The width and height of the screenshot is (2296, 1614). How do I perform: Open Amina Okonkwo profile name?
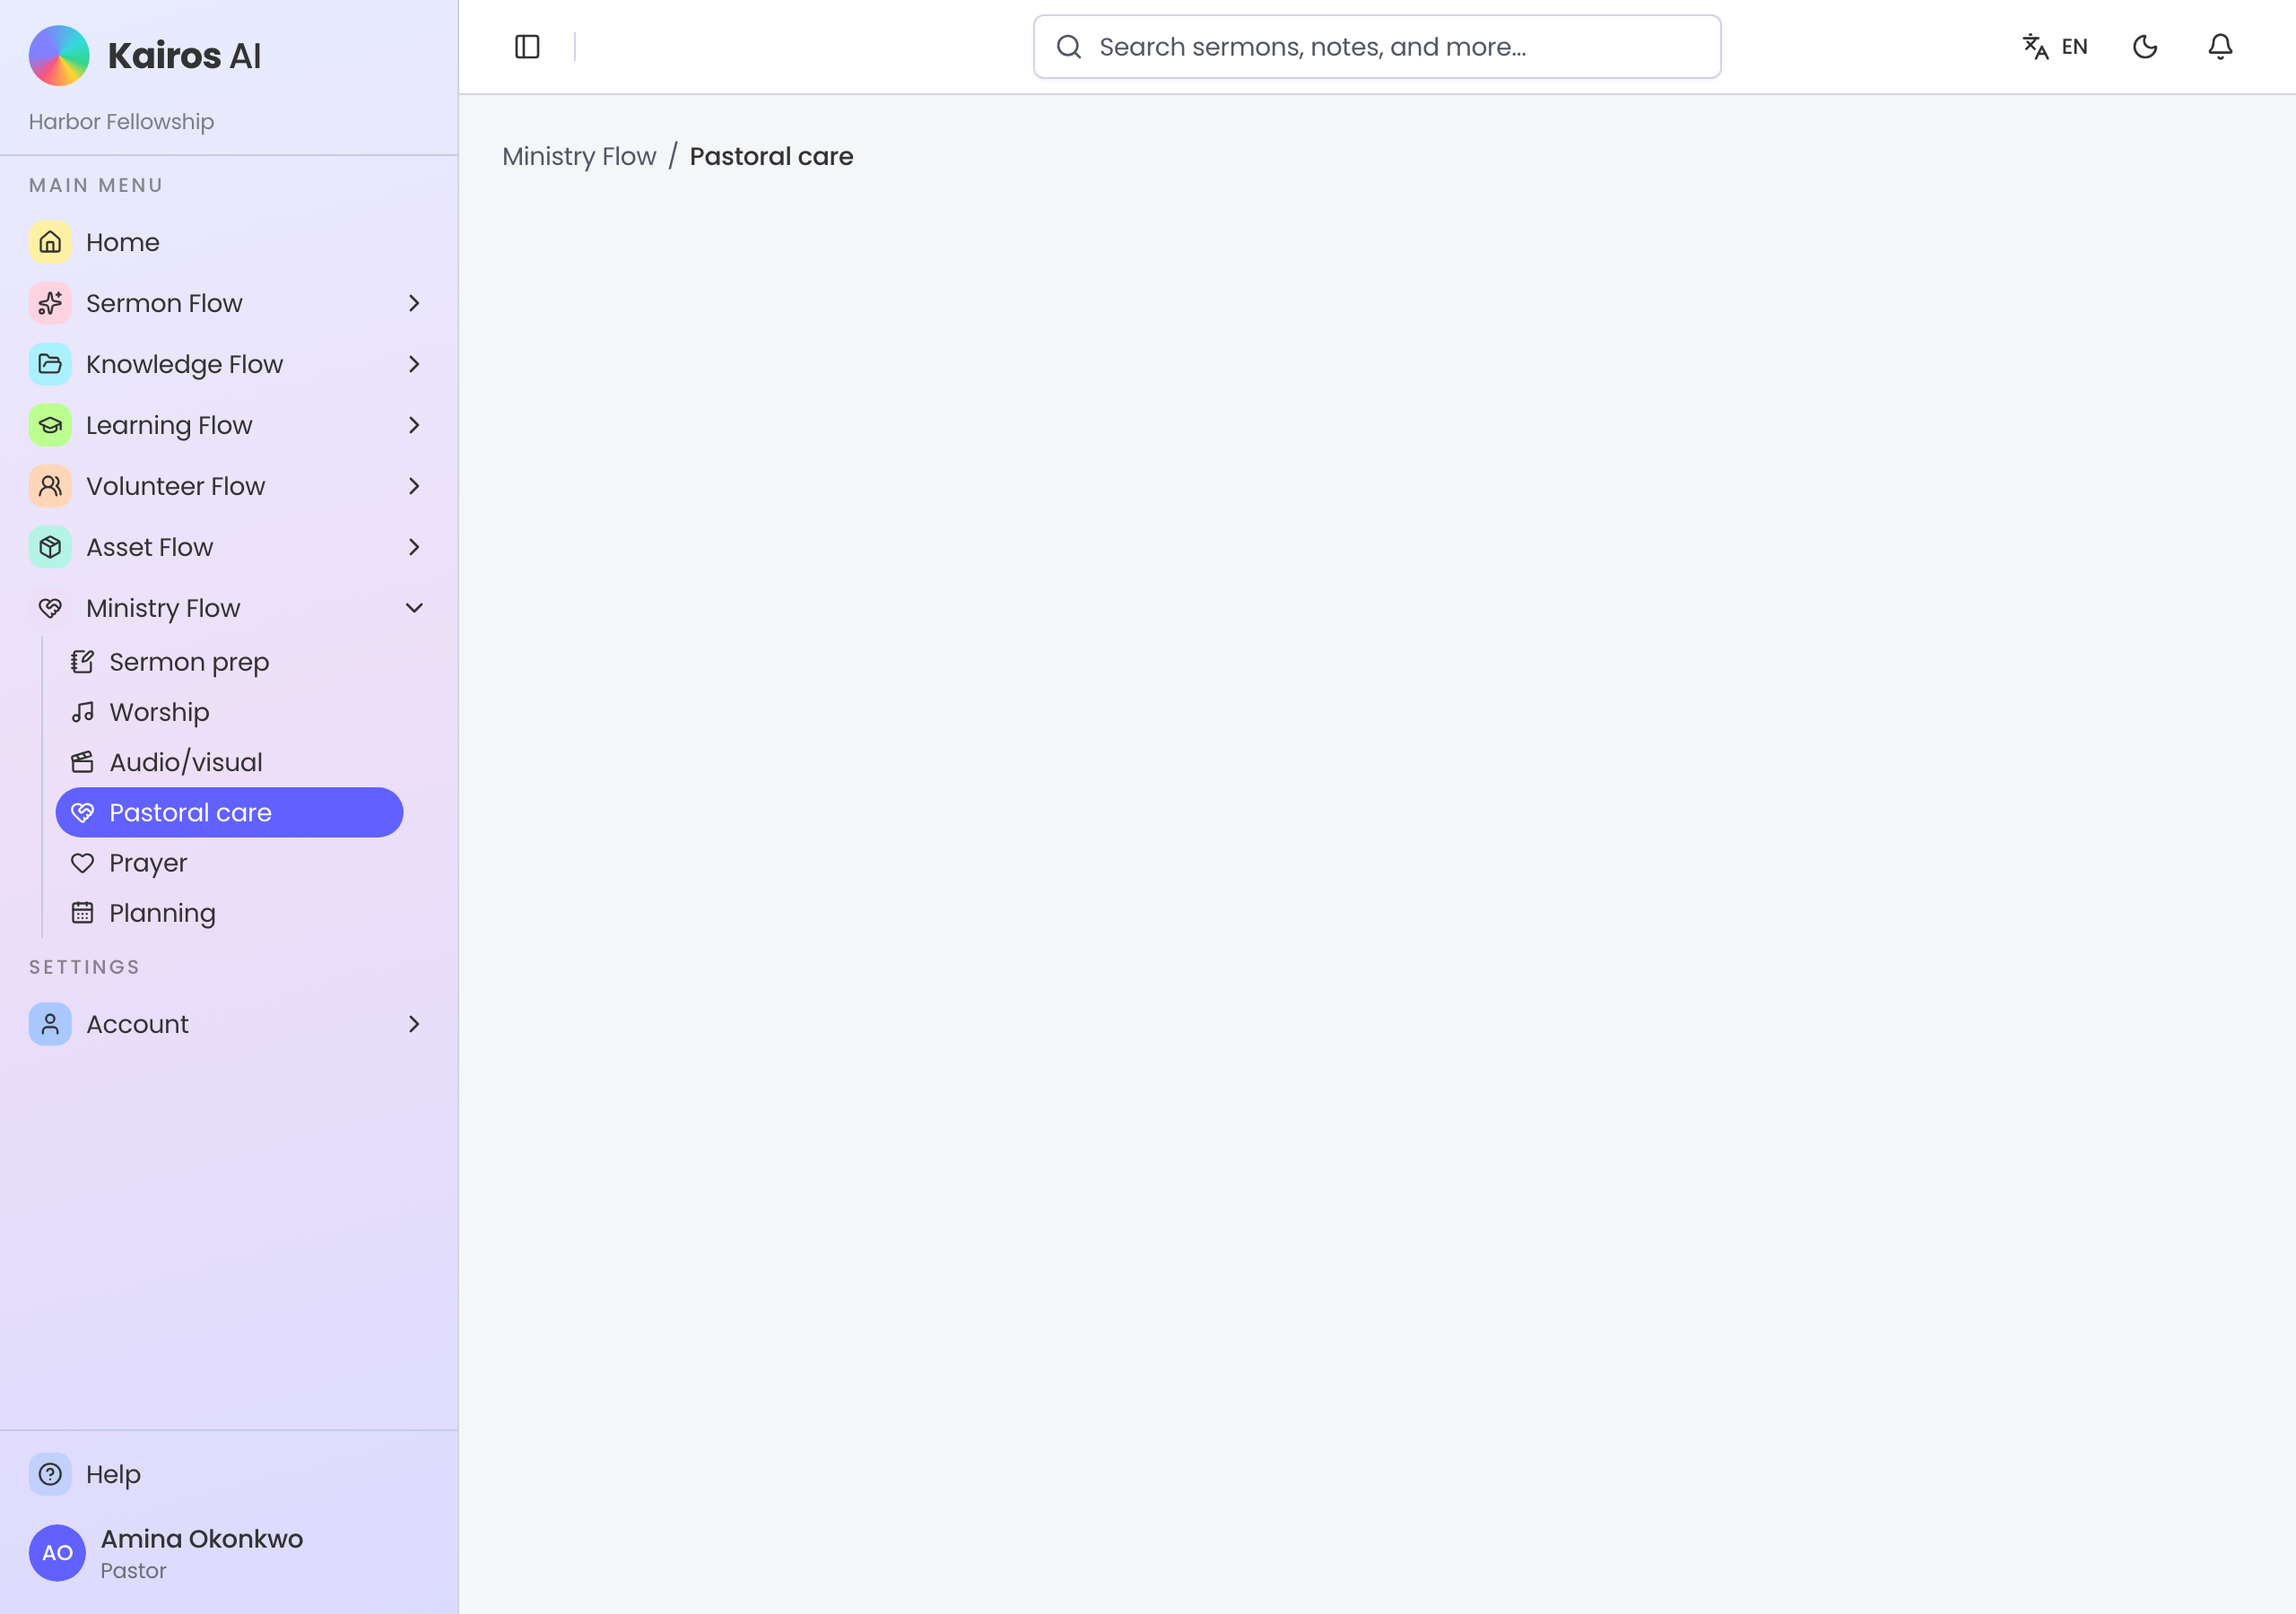click(201, 1538)
